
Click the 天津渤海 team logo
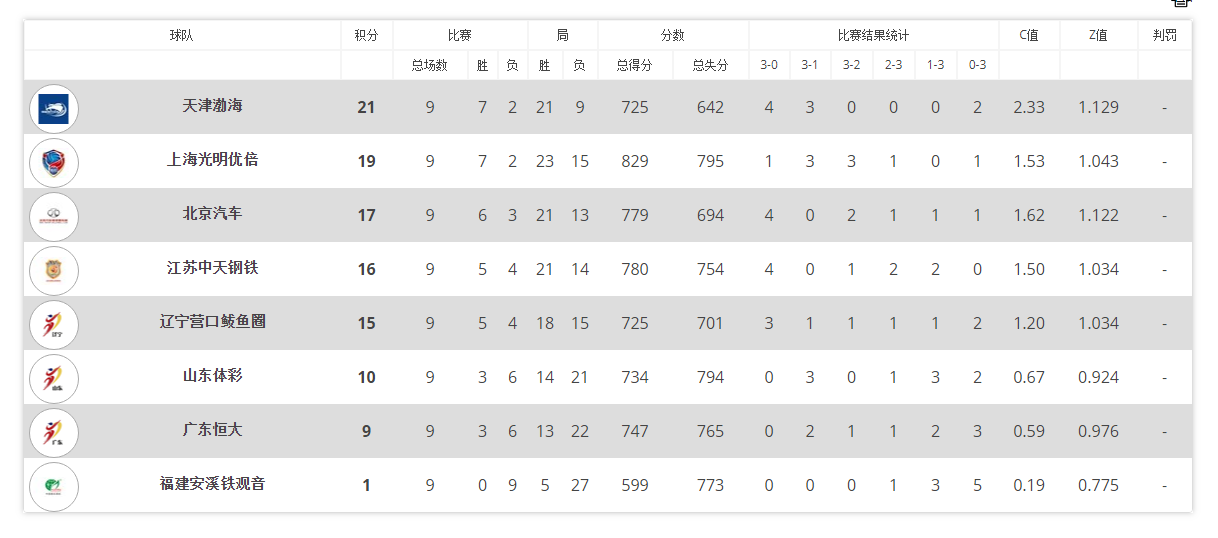tap(54, 108)
